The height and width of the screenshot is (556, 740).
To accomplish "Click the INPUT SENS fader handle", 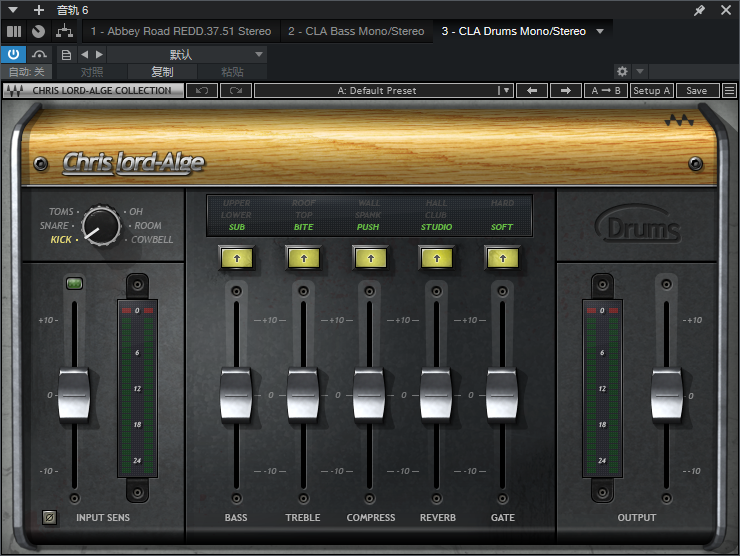I will pyautogui.click(x=74, y=395).
